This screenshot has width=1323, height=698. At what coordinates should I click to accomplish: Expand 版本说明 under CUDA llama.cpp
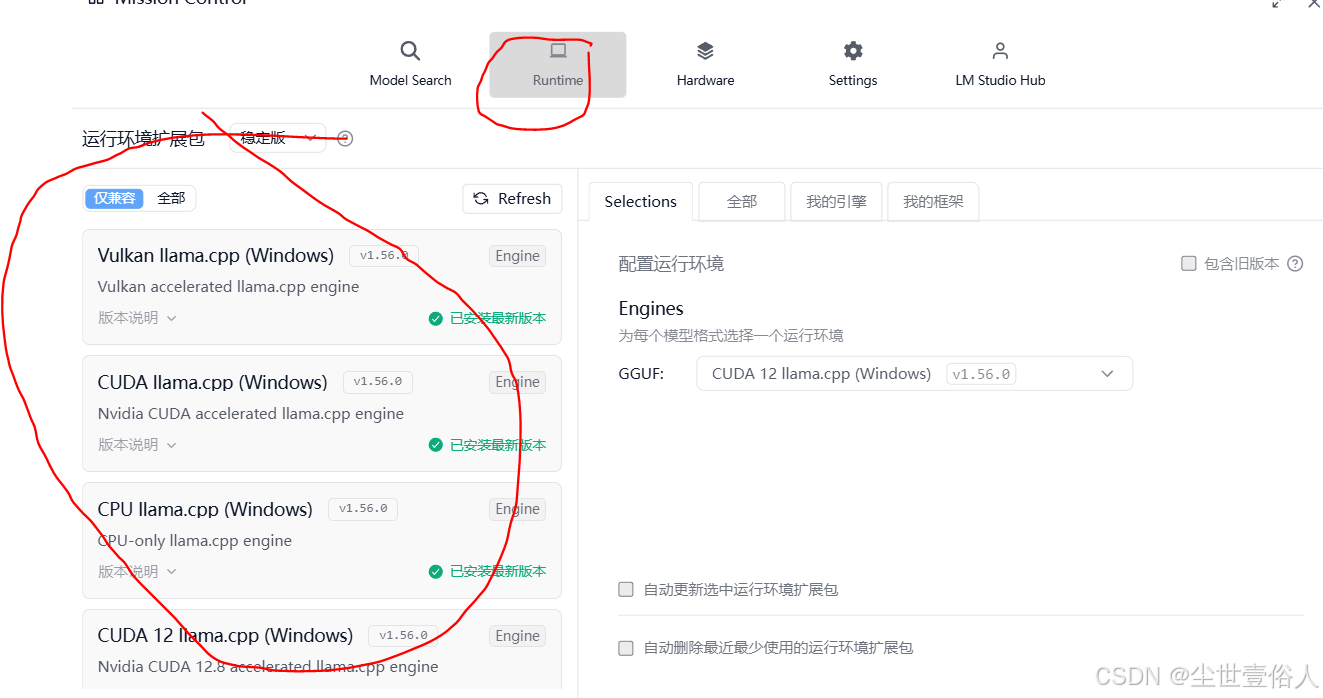click(x=137, y=445)
